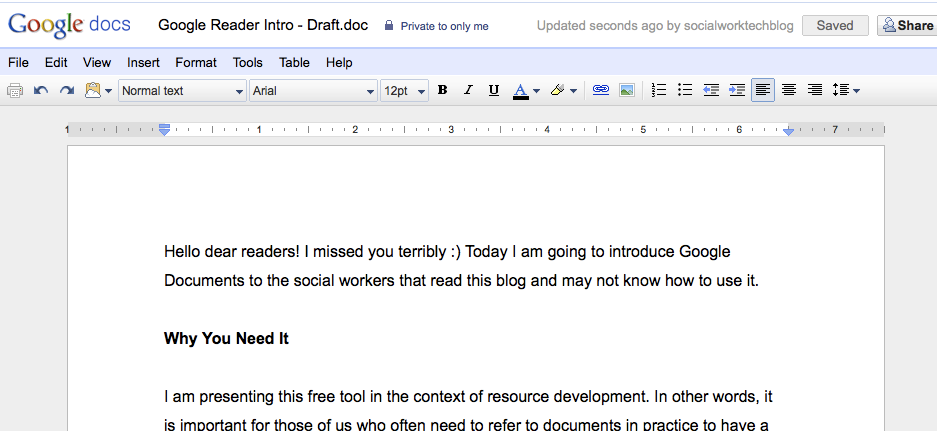Click the lock icon next to the privacy setting
The image size is (937, 431).
click(x=389, y=26)
